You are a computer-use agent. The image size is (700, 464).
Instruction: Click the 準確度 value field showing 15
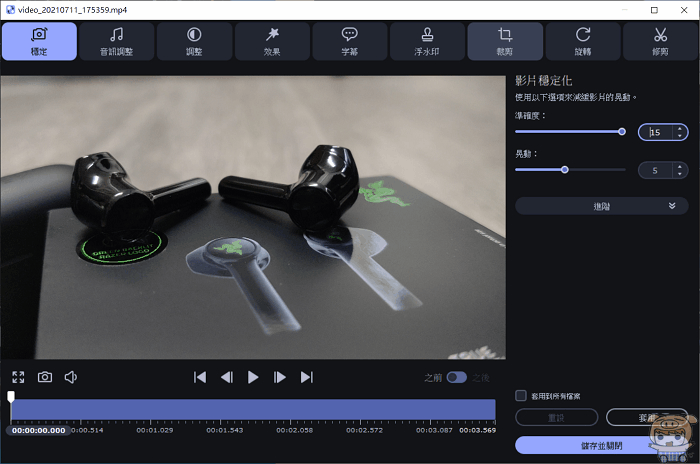point(656,132)
